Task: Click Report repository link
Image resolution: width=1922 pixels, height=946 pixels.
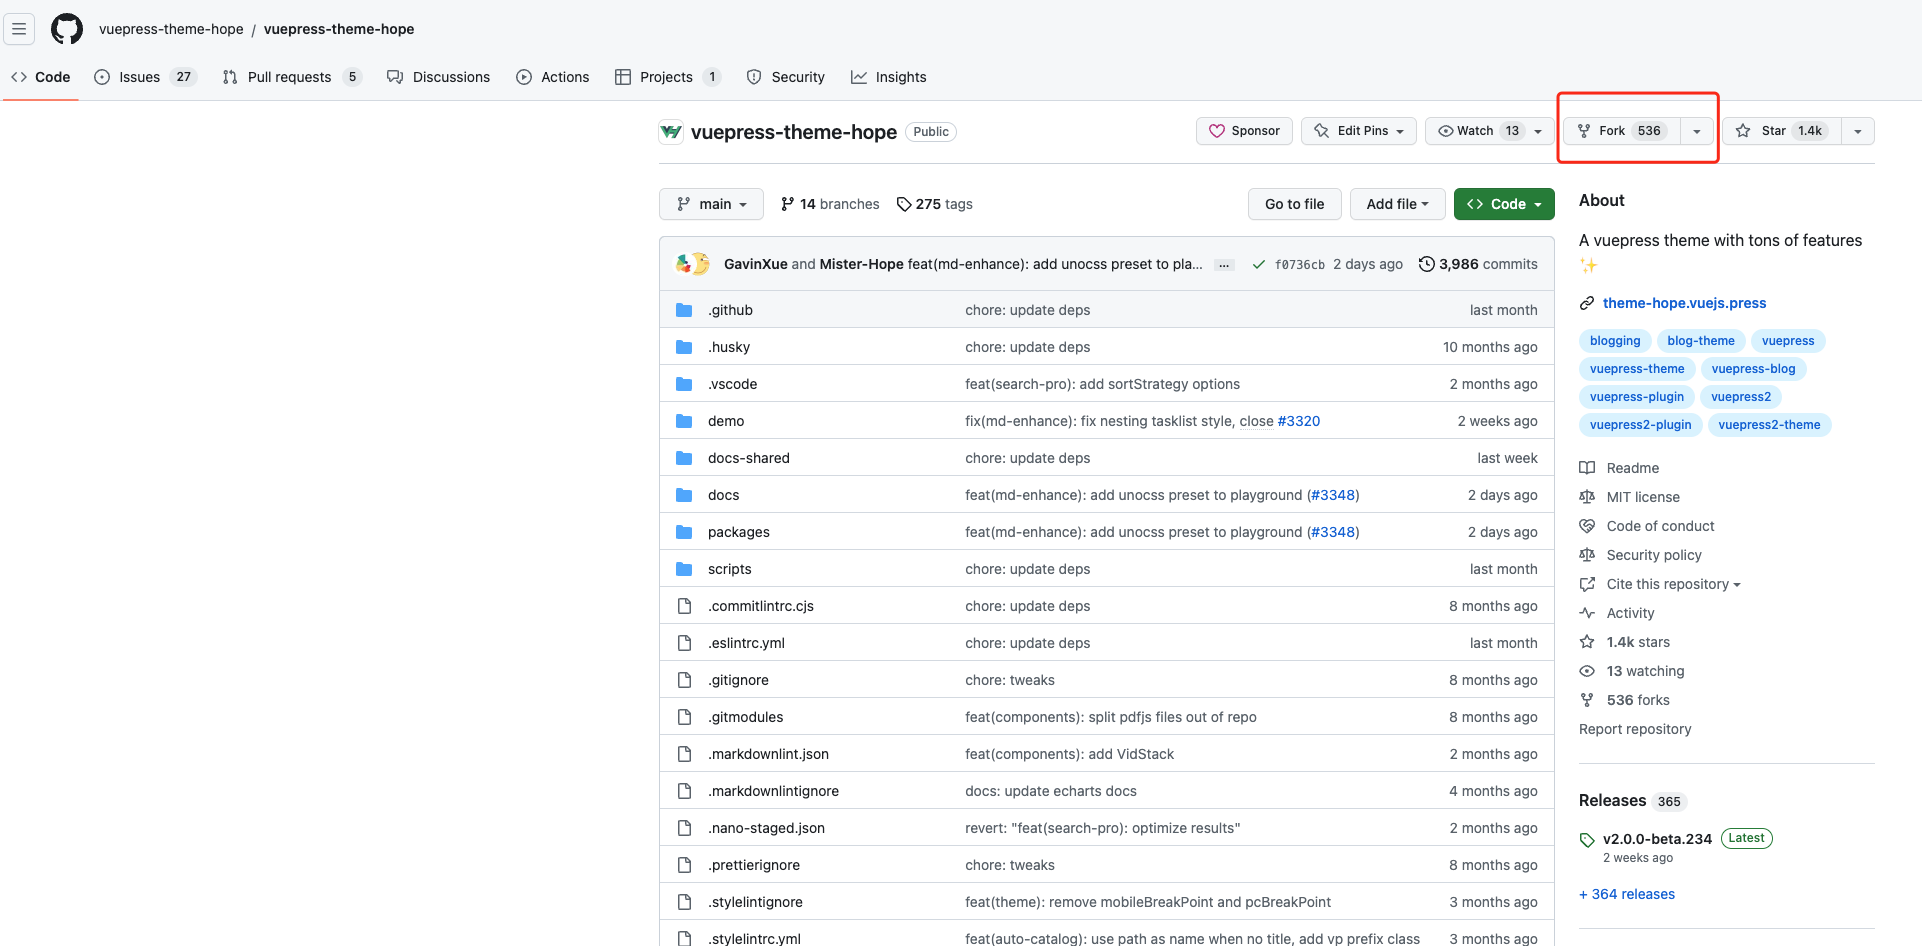Action: click(x=1635, y=729)
